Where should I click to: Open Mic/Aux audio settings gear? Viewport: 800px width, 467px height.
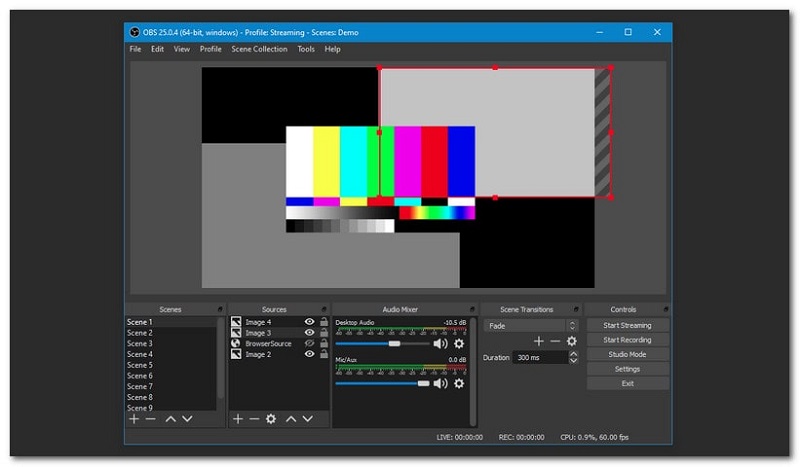[459, 383]
